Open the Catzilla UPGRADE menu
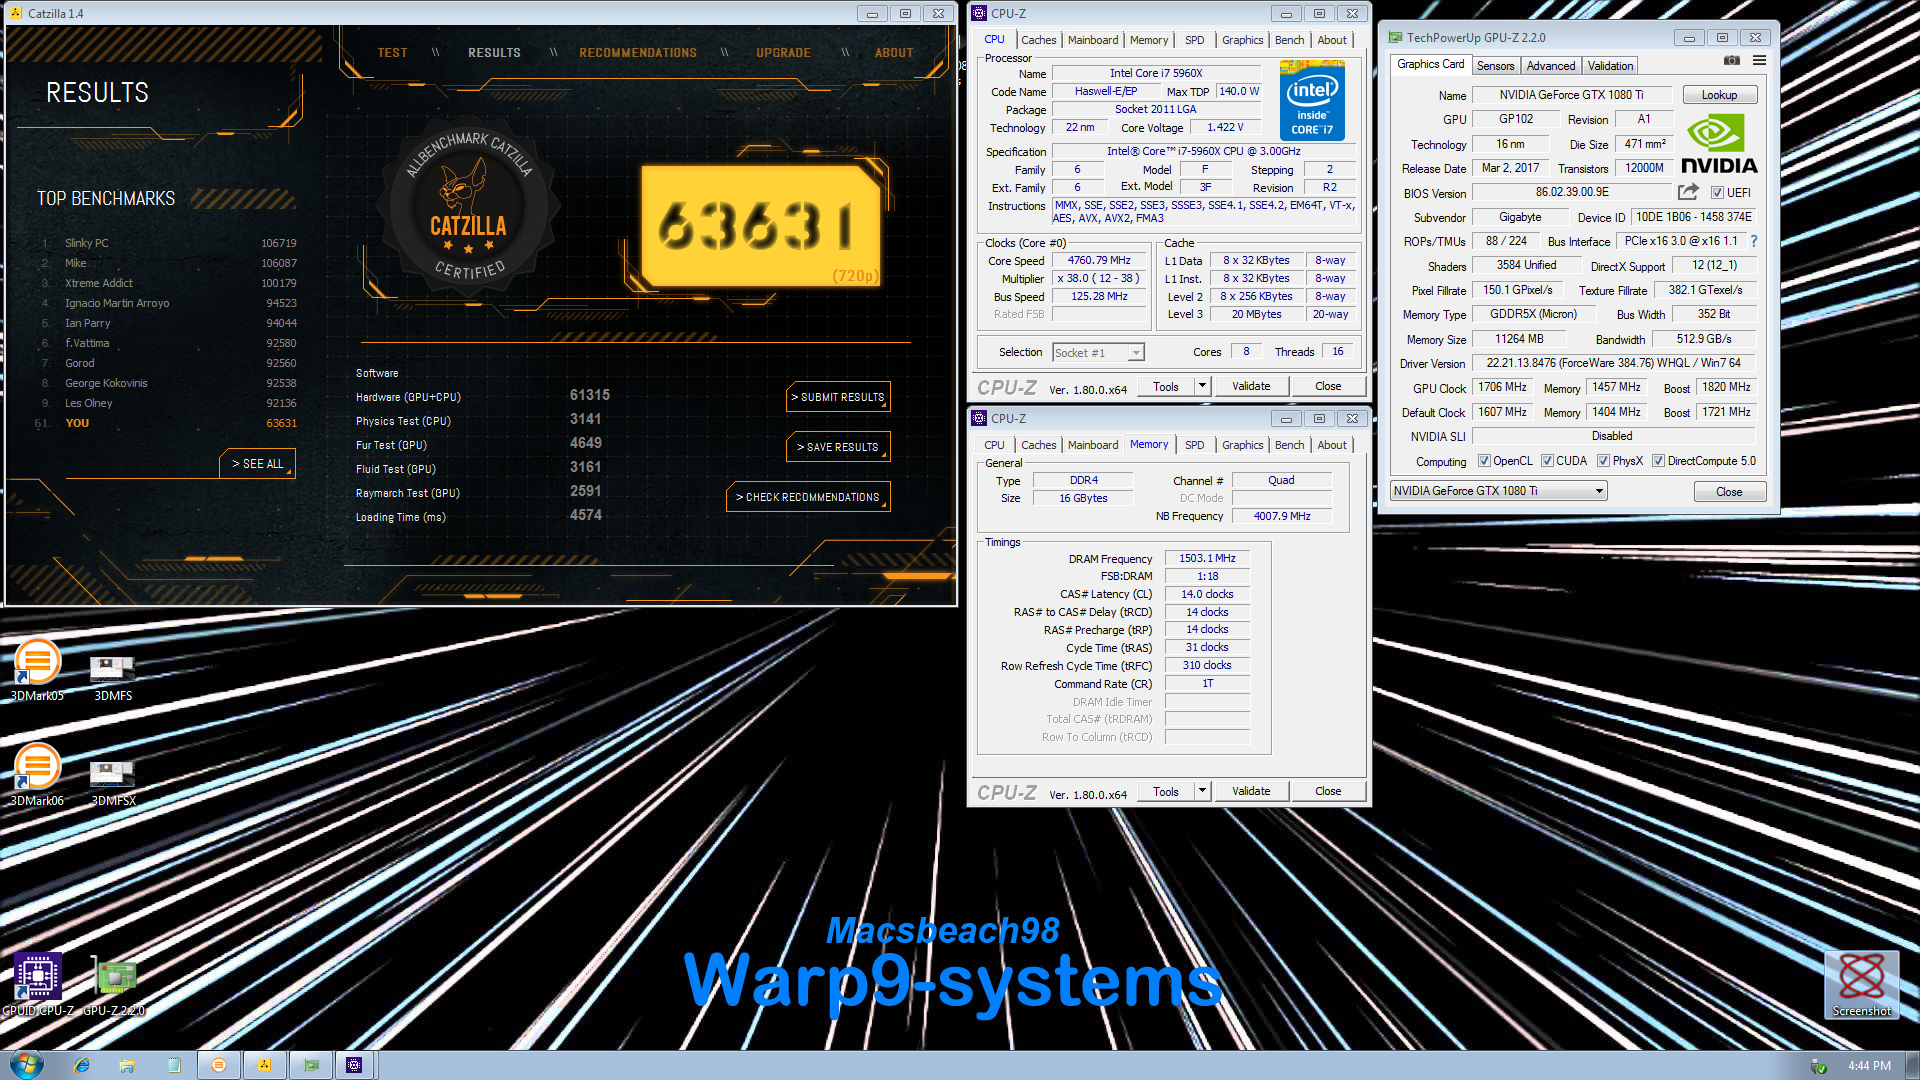Image resolution: width=1920 pixels, height=1080 pixels. [783, 53]
